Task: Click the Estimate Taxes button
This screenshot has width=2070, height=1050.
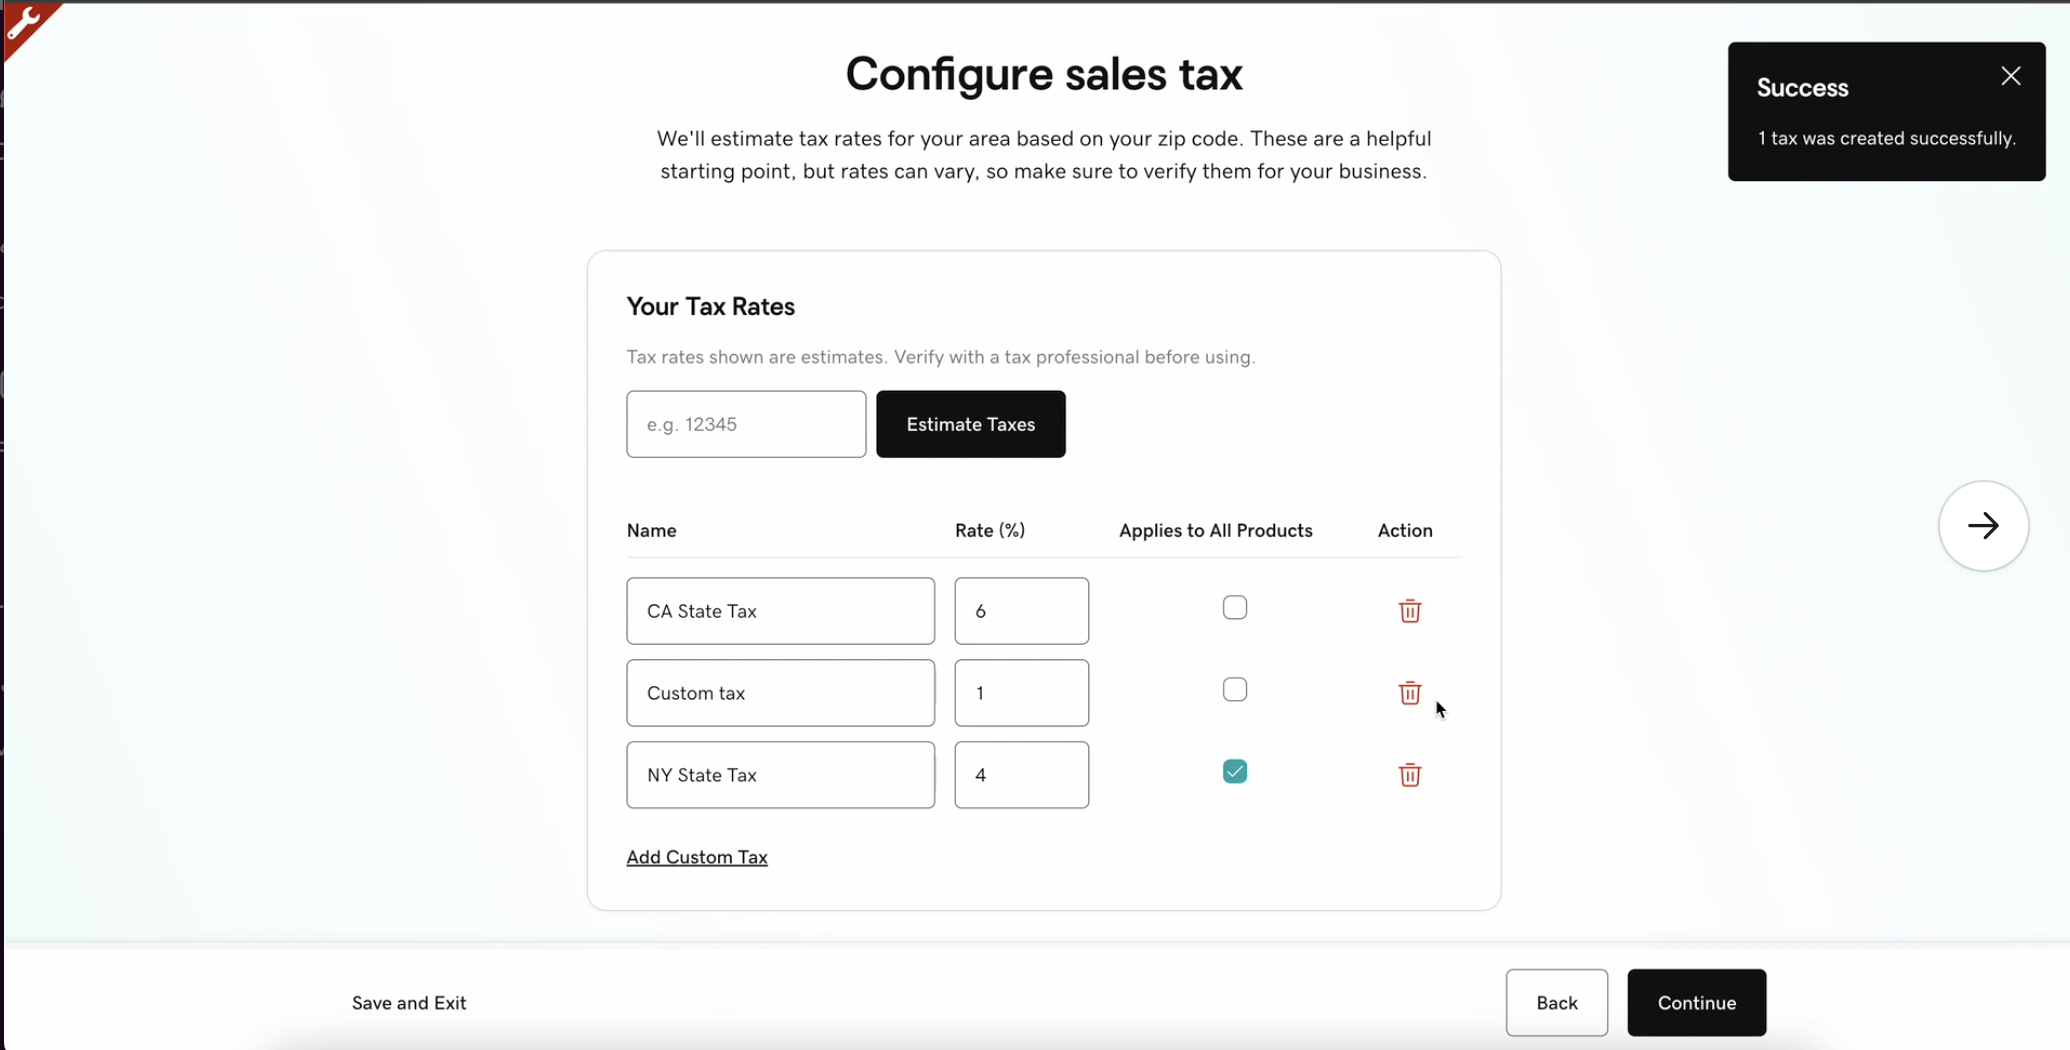Action: (970, 424)
